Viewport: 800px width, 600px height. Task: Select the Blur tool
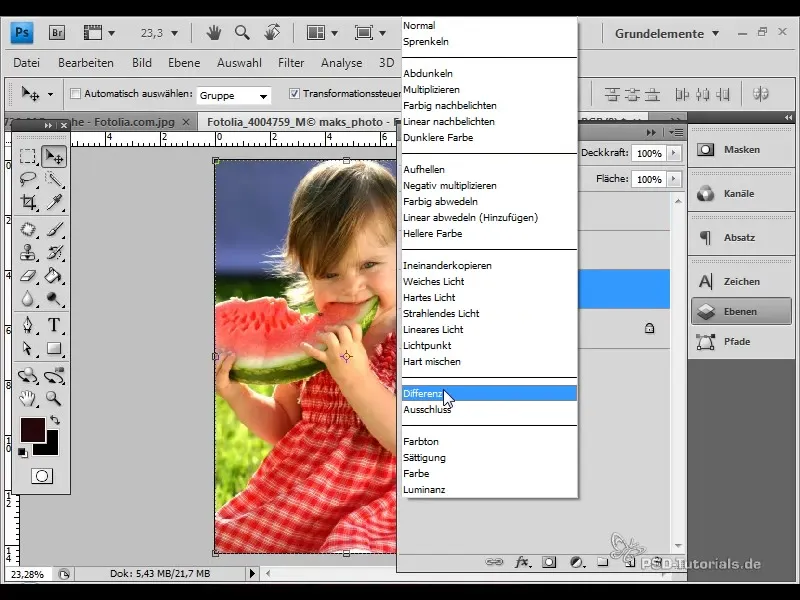point(28,298)
